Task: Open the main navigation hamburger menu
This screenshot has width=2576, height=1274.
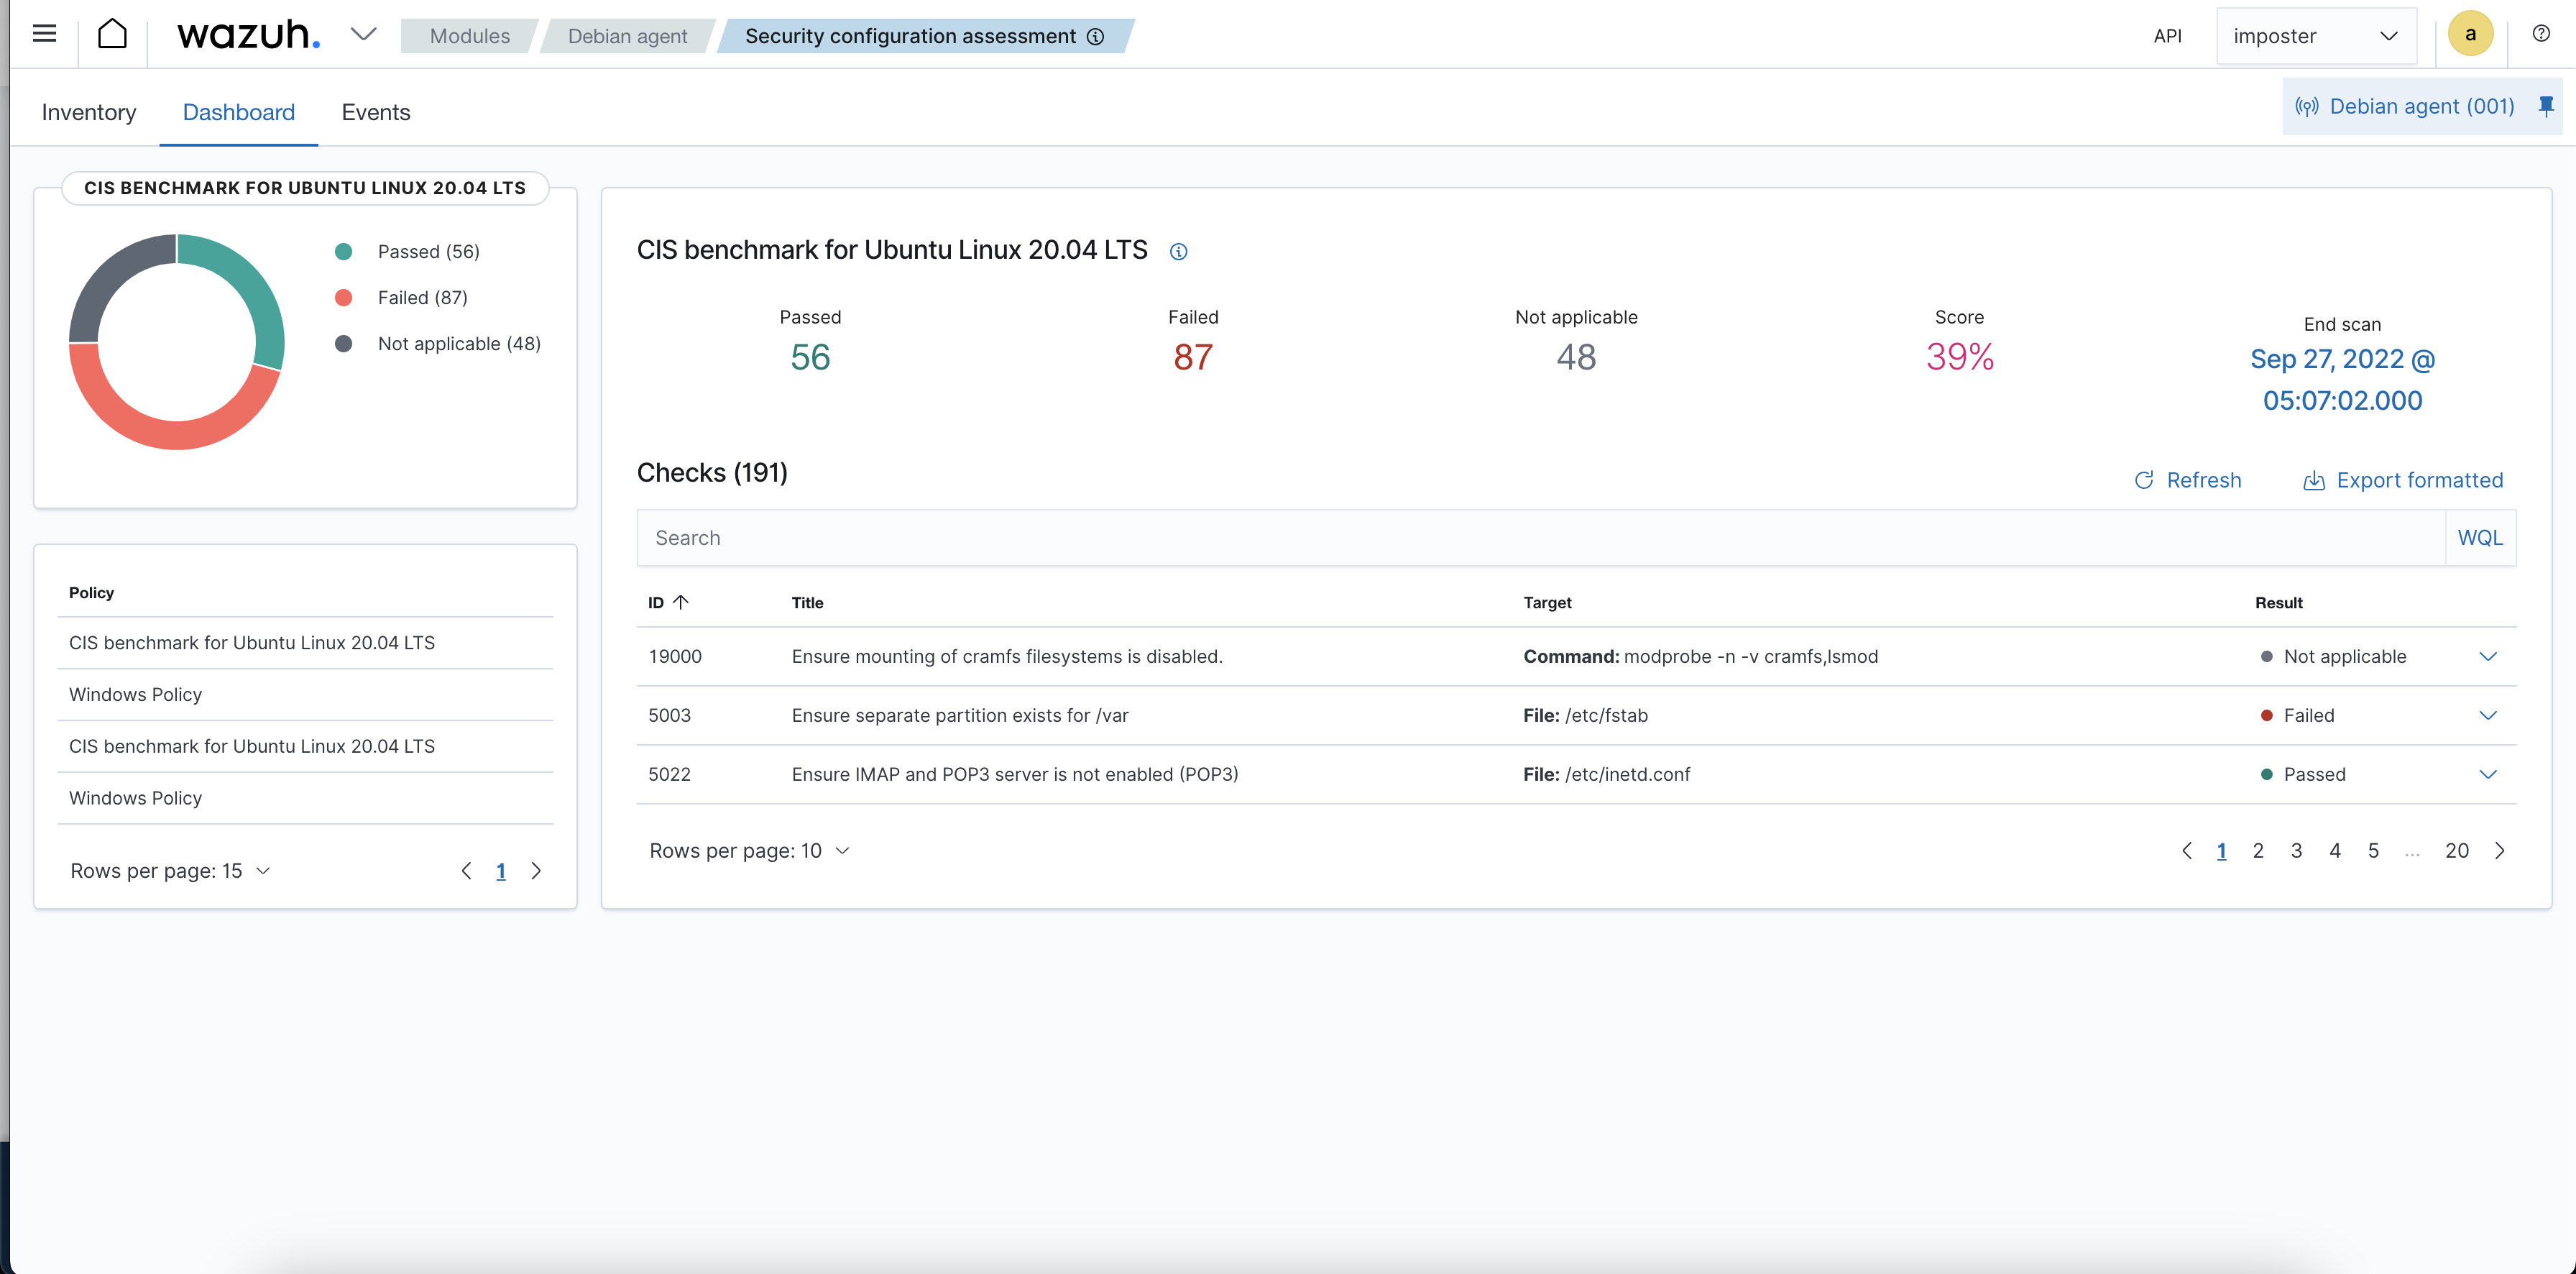Action: tap(44, 33)
